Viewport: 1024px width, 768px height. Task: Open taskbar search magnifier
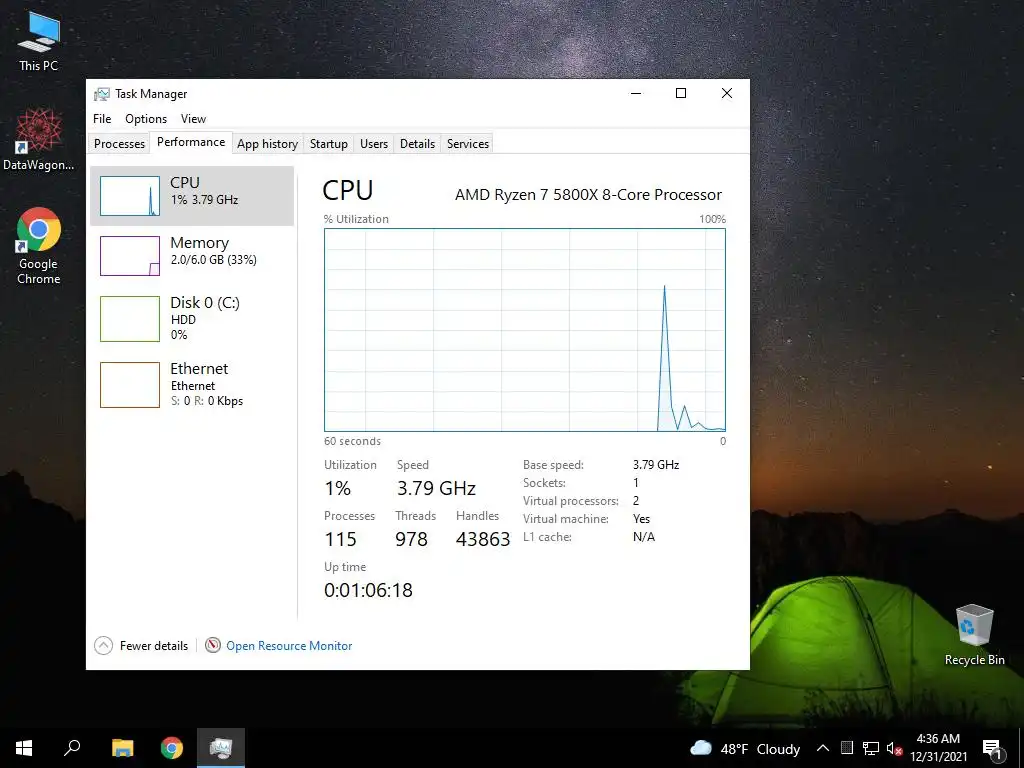tap(72, 748)
